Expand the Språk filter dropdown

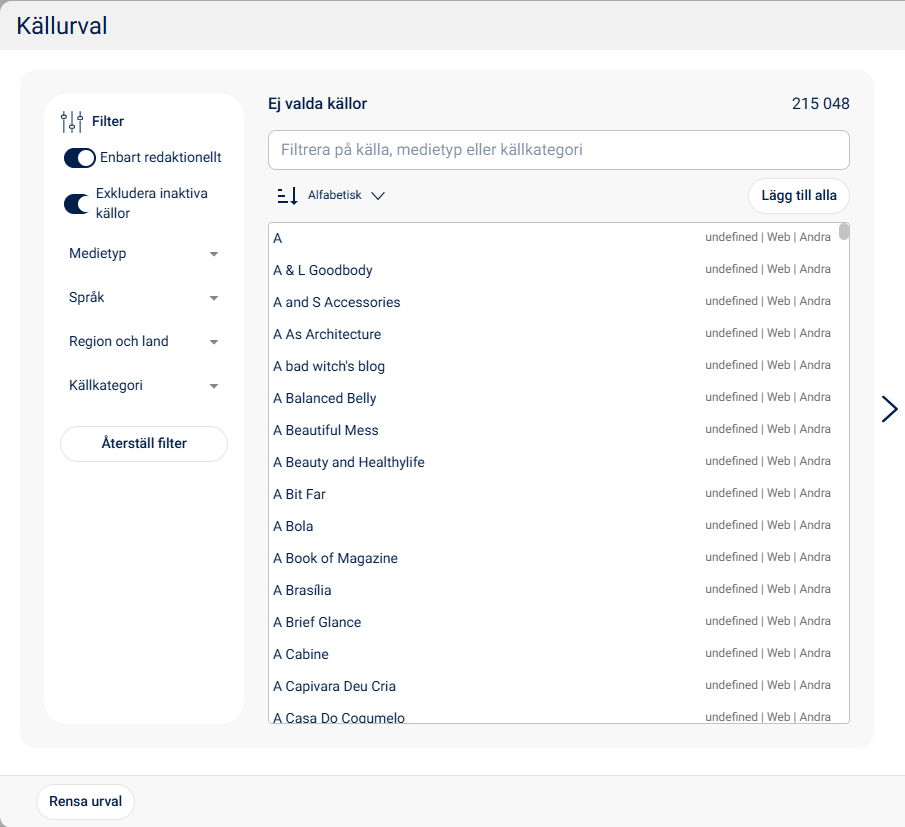(144, 297)
